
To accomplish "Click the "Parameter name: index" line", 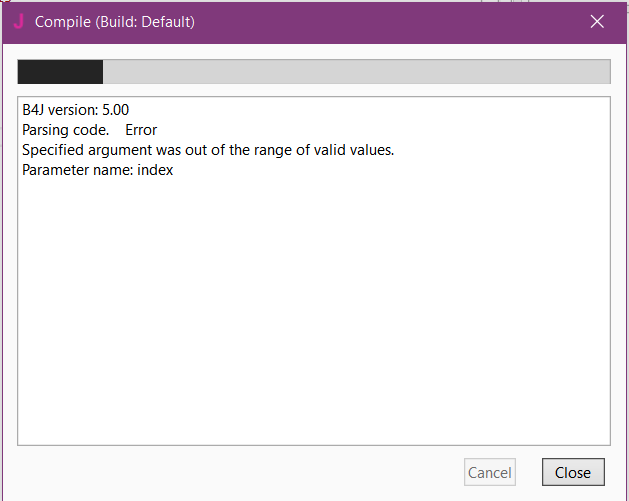I will click(97, 170).
